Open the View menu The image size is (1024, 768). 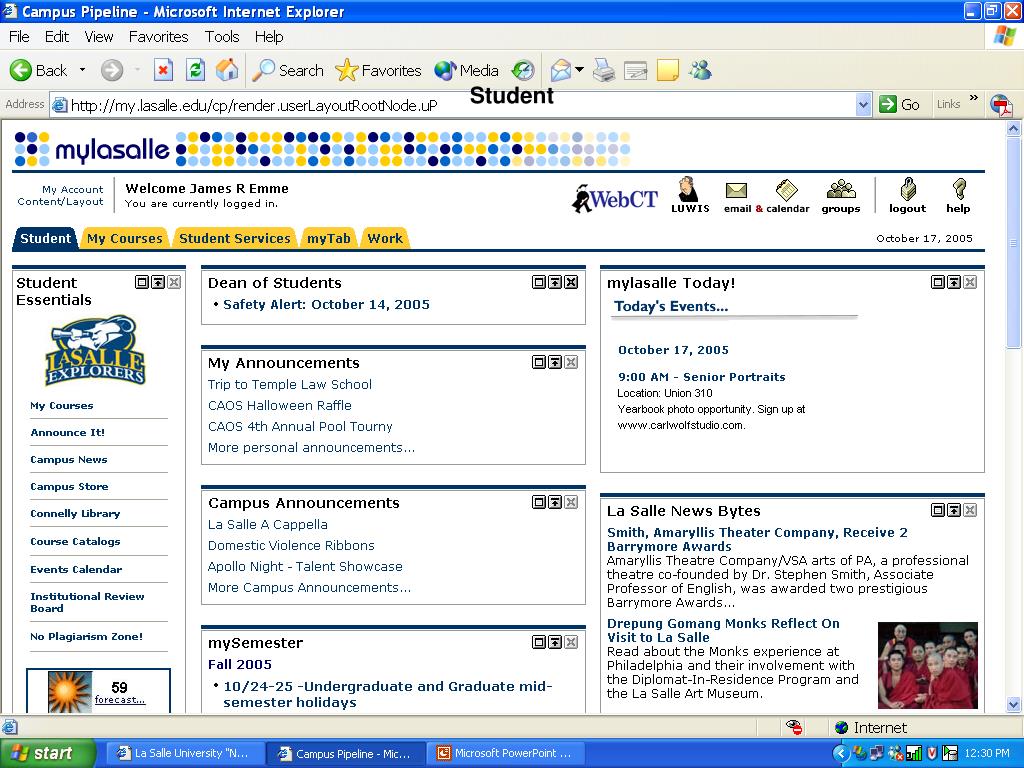99,37
